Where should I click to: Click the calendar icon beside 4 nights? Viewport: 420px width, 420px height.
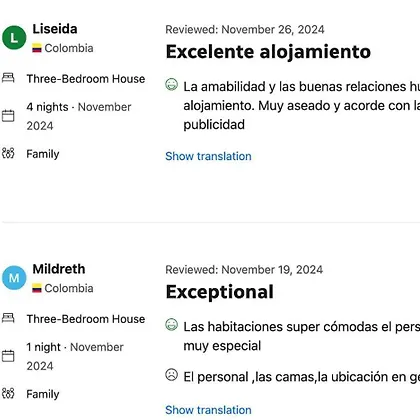[x=8, y=116]
